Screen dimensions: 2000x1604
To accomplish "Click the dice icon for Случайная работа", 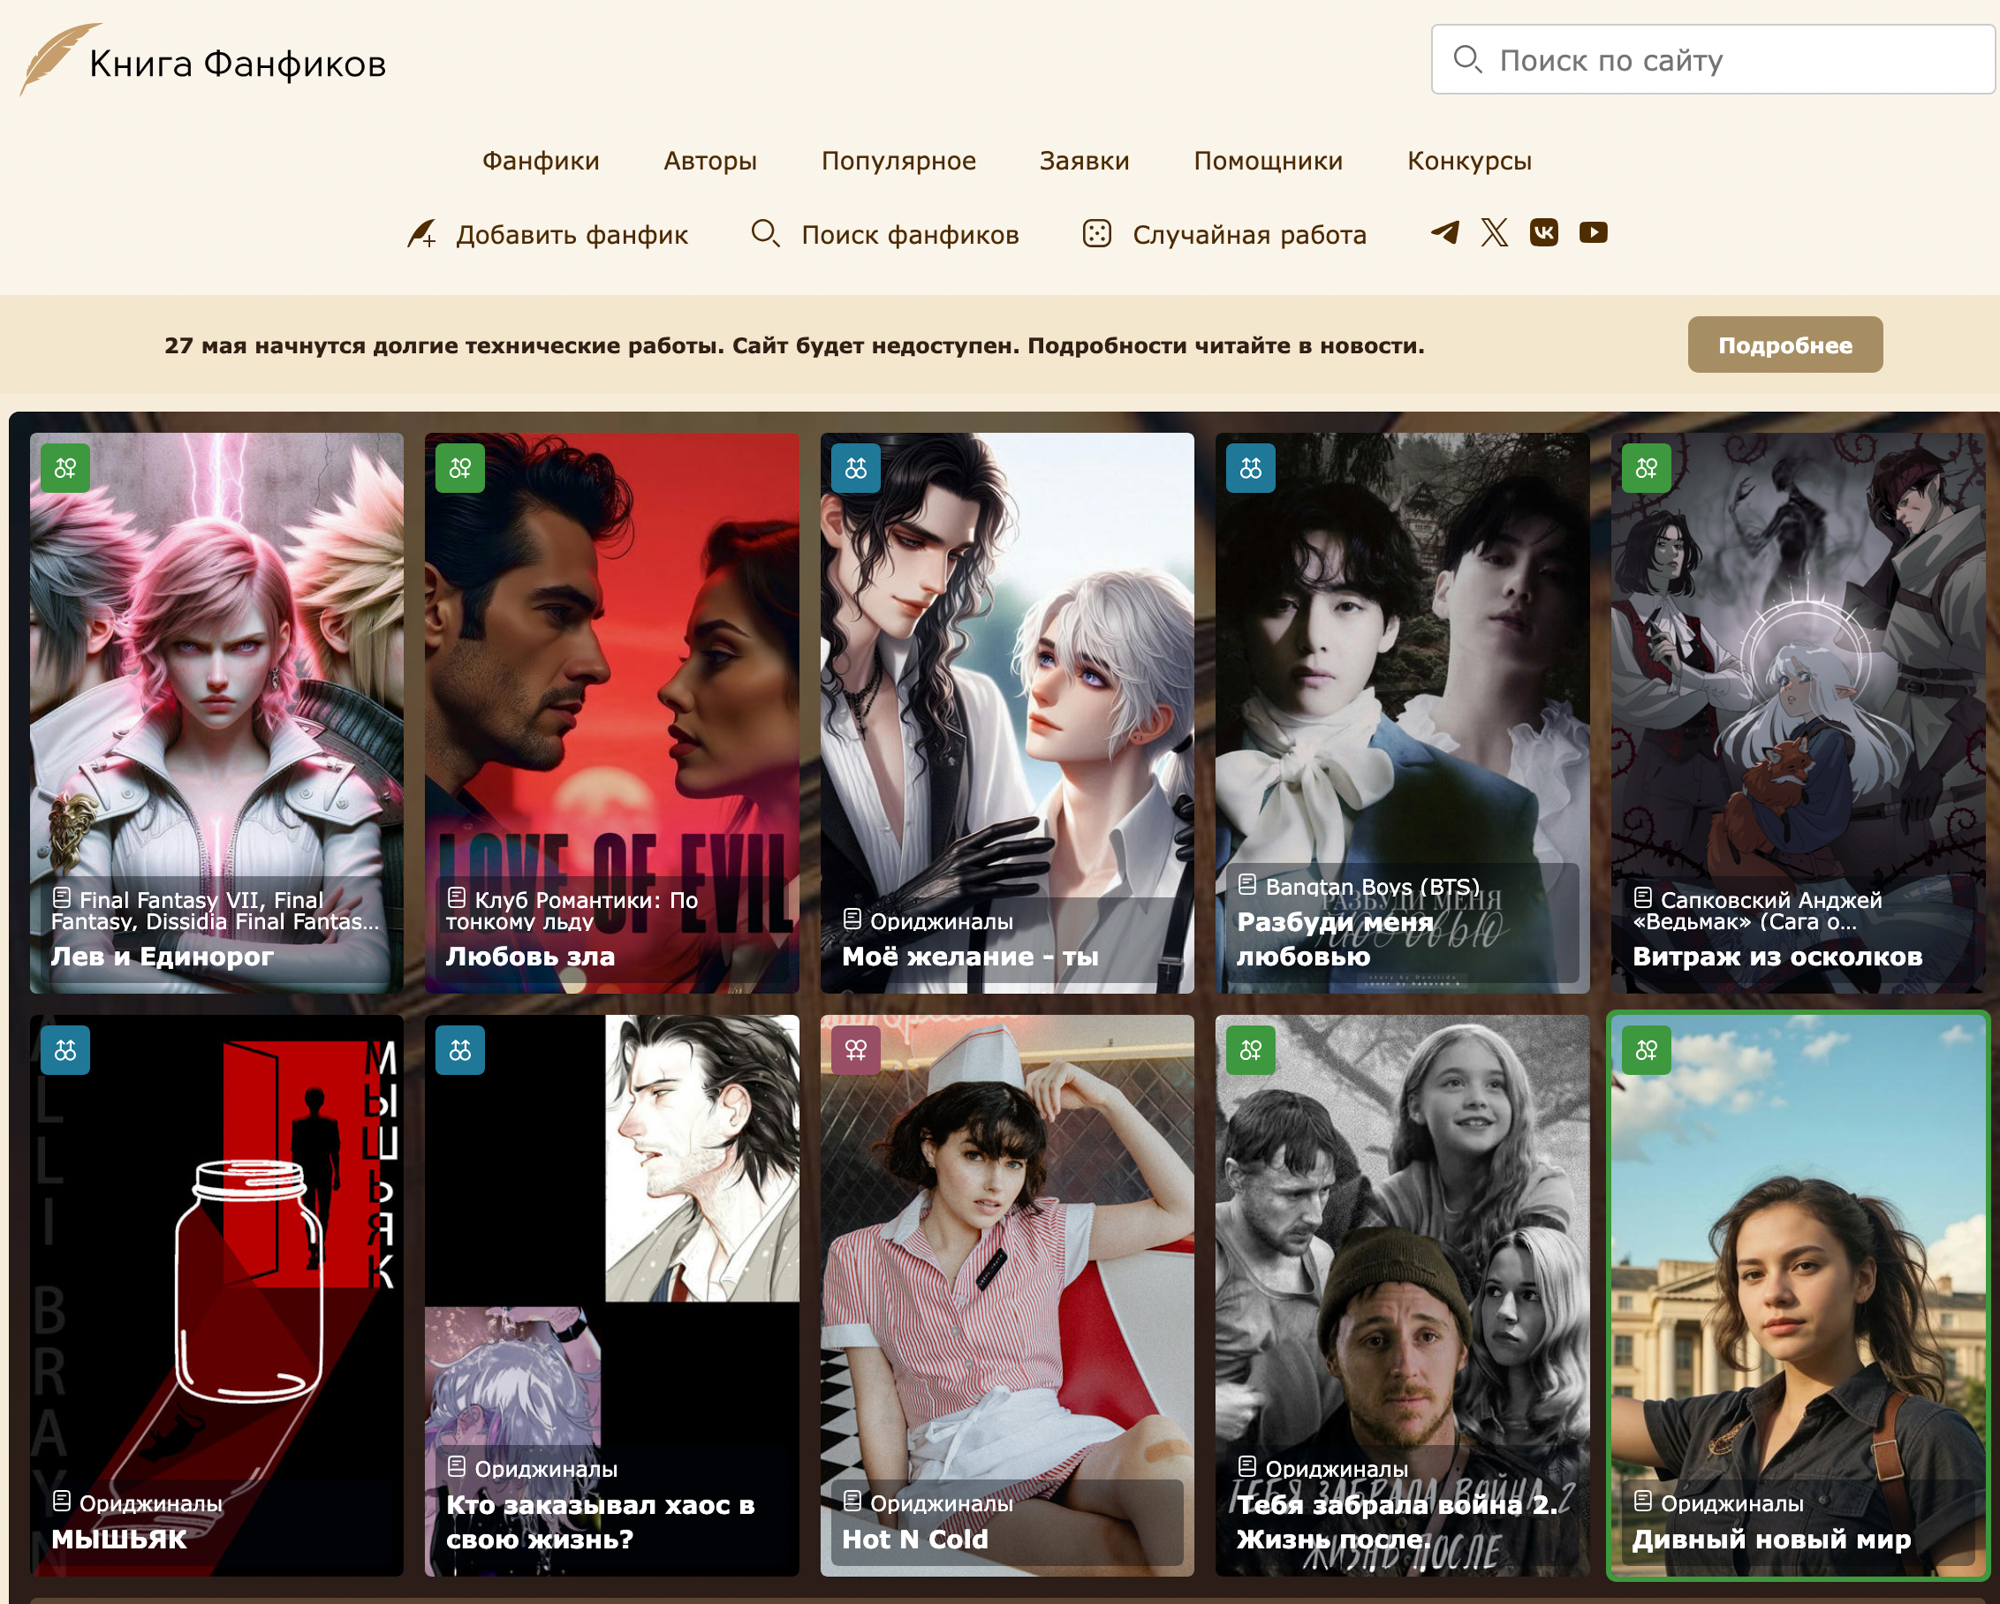I will (1097, 234).
